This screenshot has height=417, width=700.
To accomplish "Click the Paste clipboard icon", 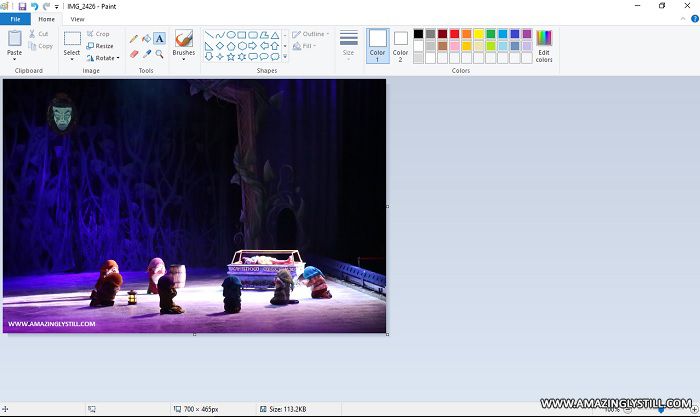I will pos(14,38).
